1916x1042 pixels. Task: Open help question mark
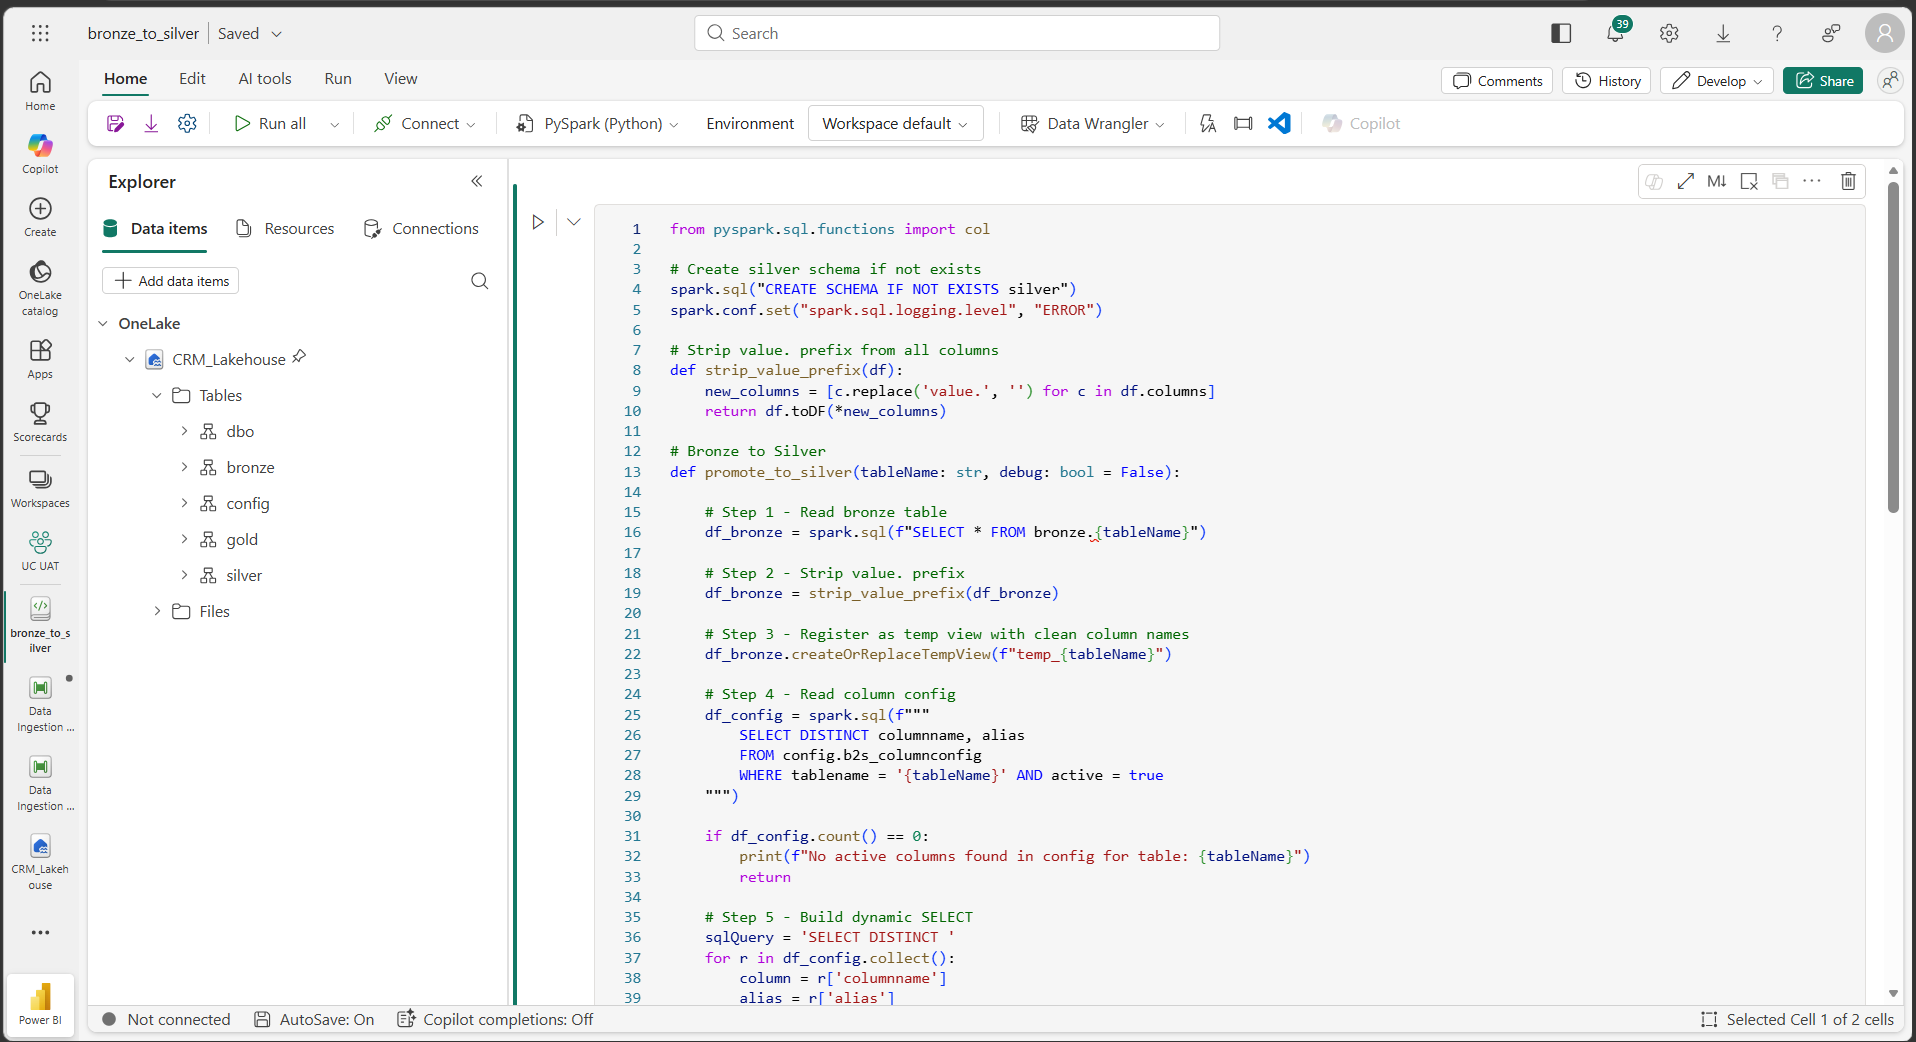point(1777,33)
